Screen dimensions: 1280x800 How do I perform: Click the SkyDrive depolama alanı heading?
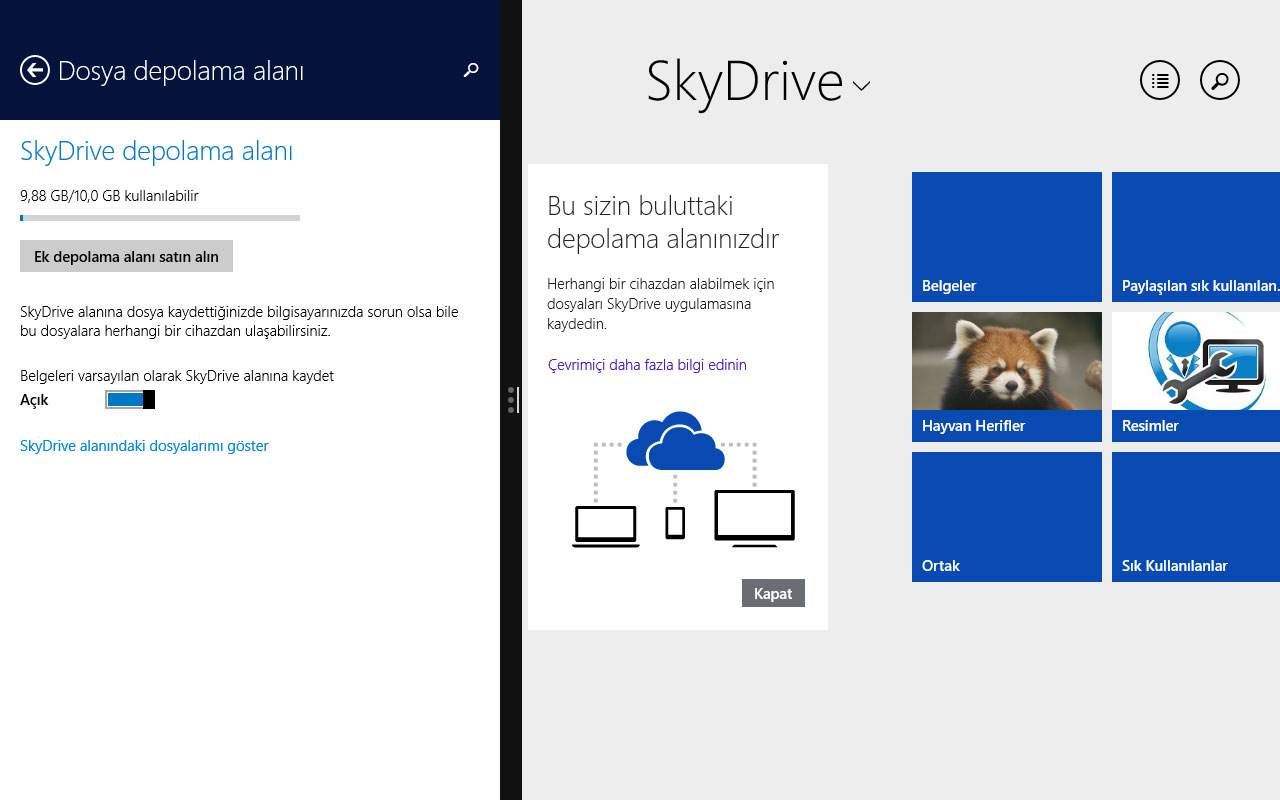pyautogui.click(x=156, y=152)
